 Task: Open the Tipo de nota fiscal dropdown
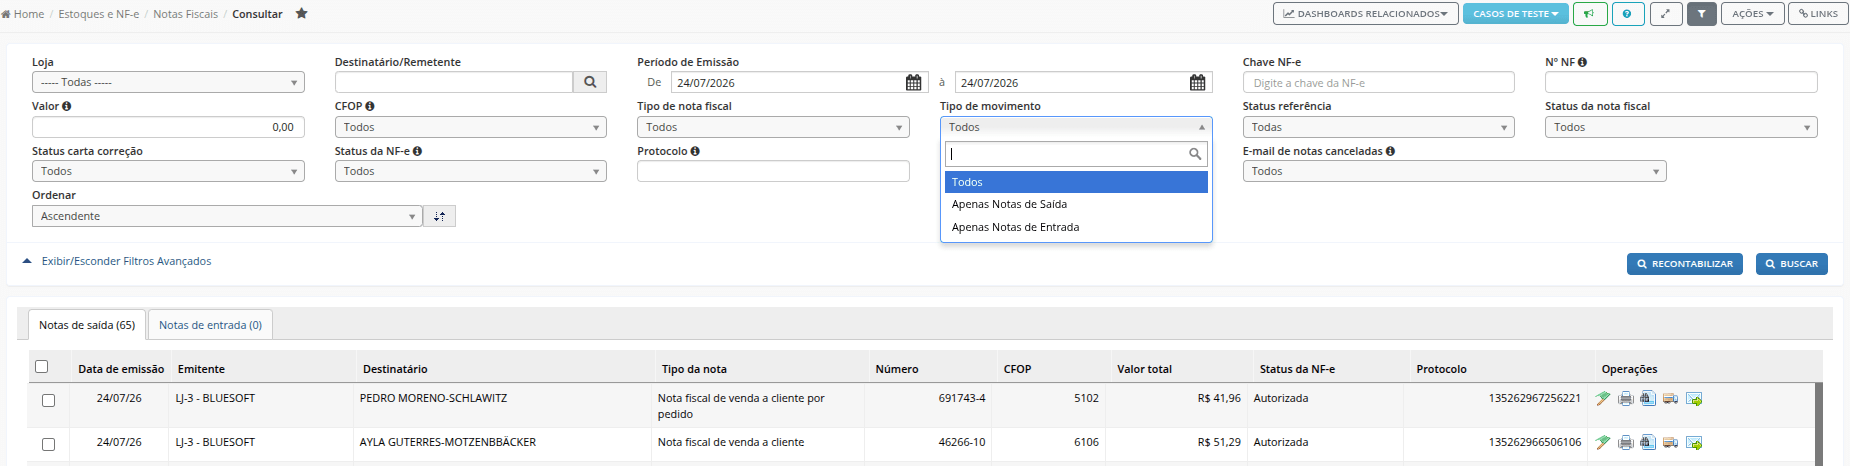[773, 127]
